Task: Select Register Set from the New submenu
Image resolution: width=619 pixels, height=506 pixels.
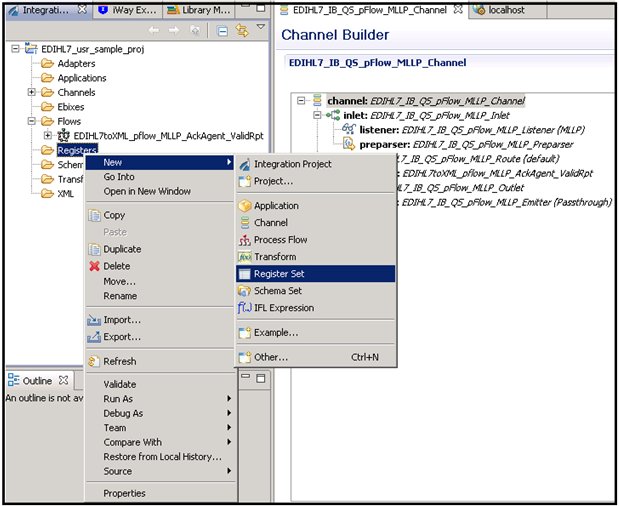Action: (278, 273)
